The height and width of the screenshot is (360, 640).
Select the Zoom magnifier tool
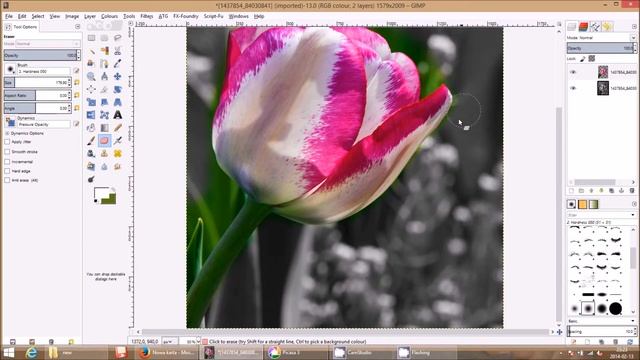pyautogui.click(x=91, y=76)
